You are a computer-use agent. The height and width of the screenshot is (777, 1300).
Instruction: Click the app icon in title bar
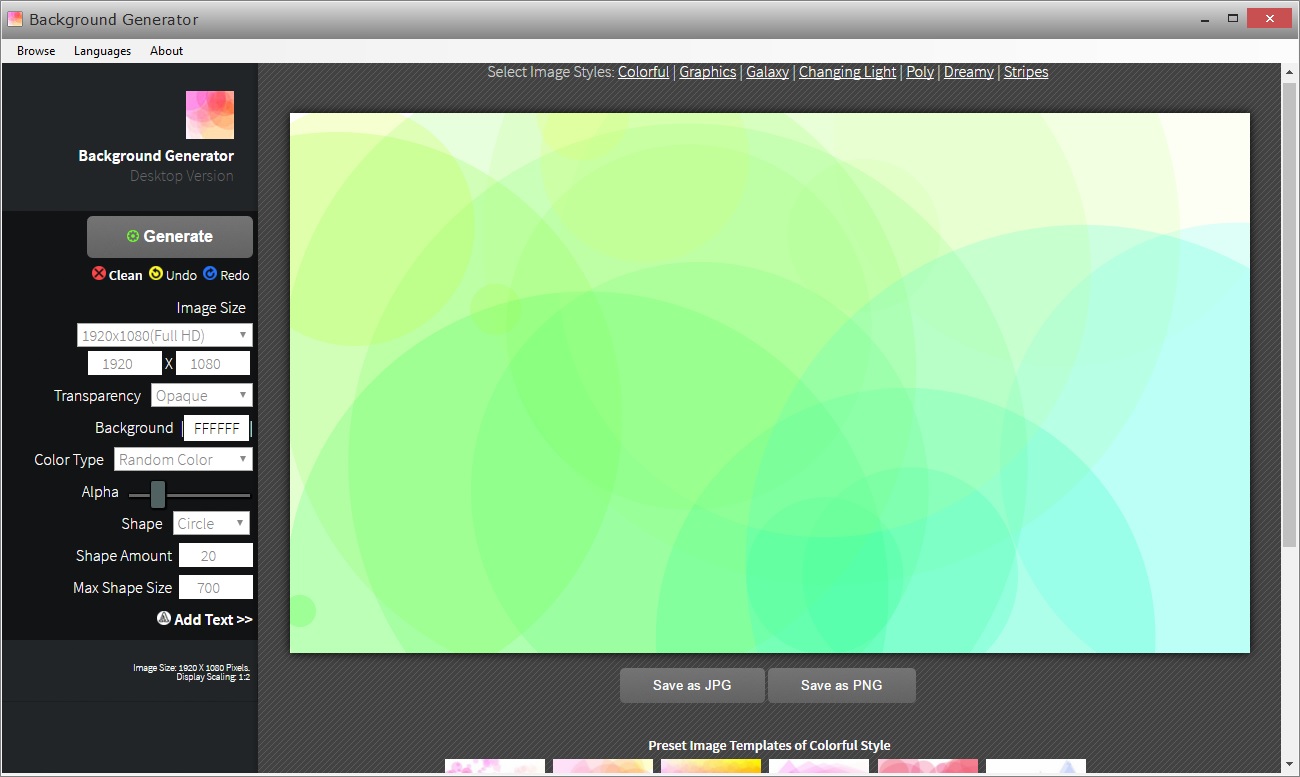(15, 19)
